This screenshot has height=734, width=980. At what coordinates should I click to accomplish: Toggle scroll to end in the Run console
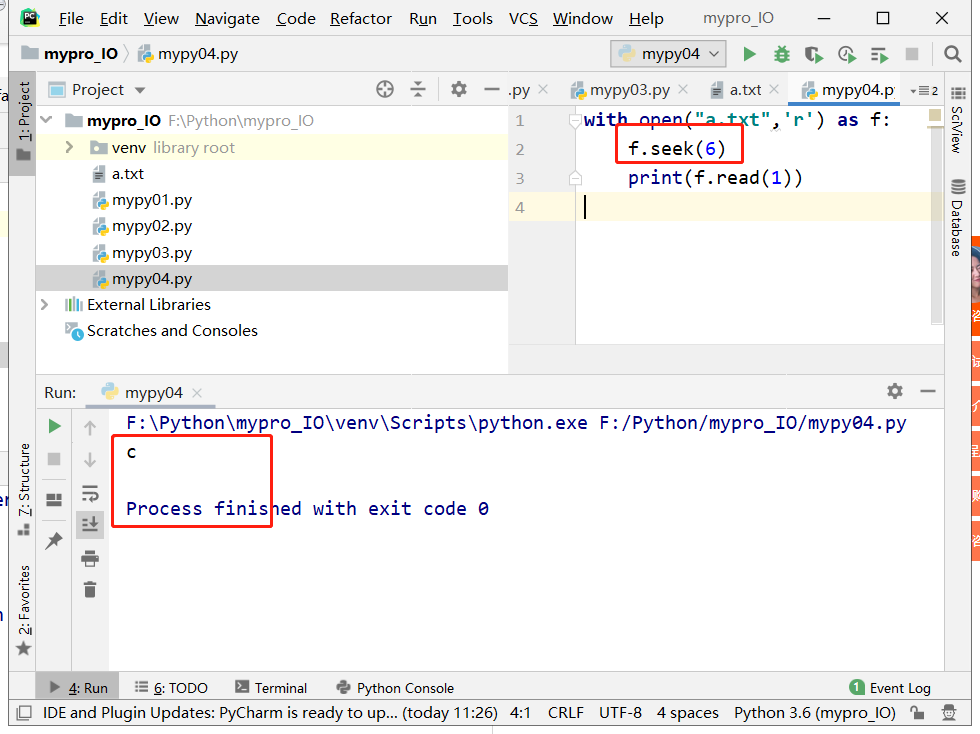coord(90,524)
